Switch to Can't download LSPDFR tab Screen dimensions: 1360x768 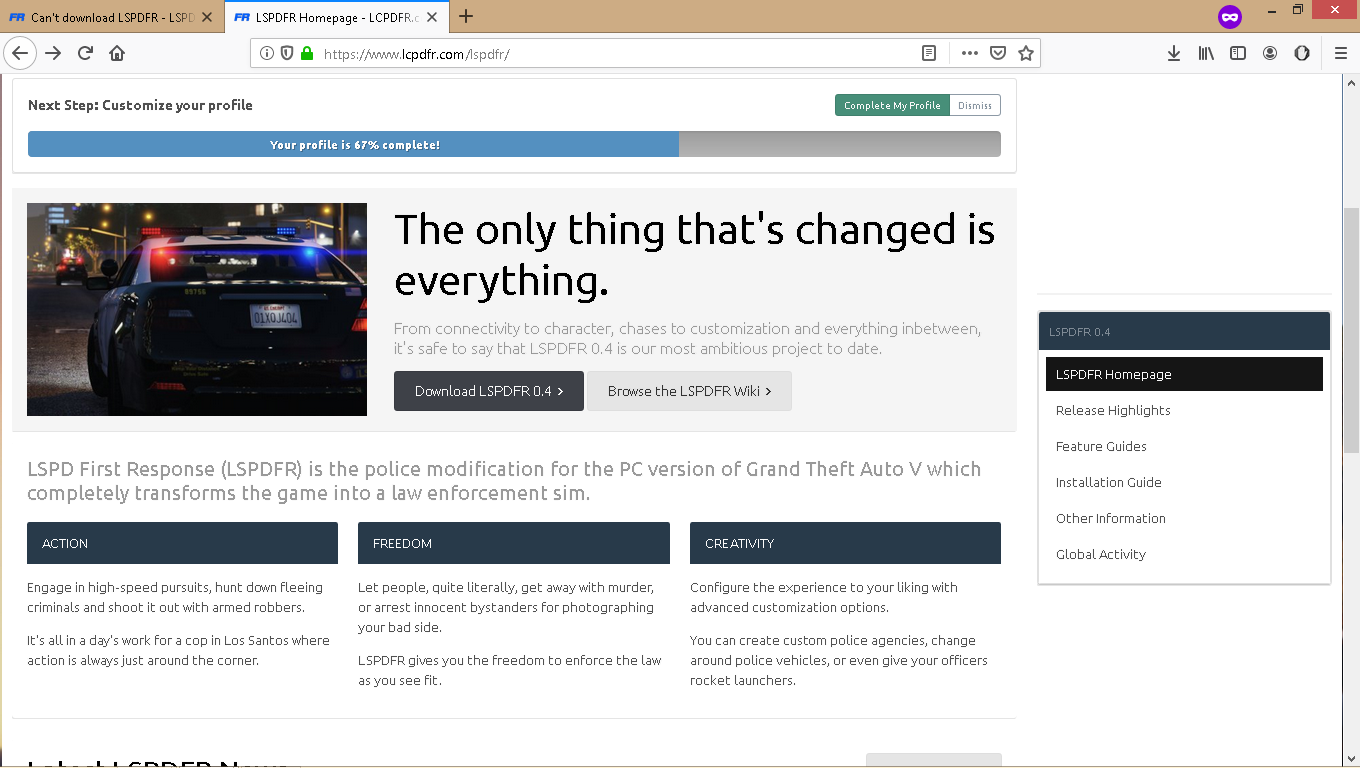click(111, 17)
